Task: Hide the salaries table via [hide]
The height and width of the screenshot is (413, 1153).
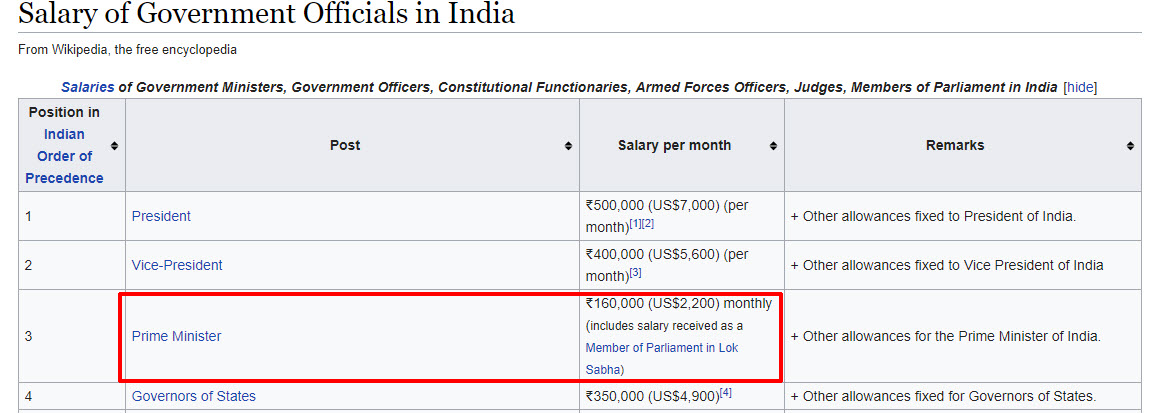Action: (1080, 87)
